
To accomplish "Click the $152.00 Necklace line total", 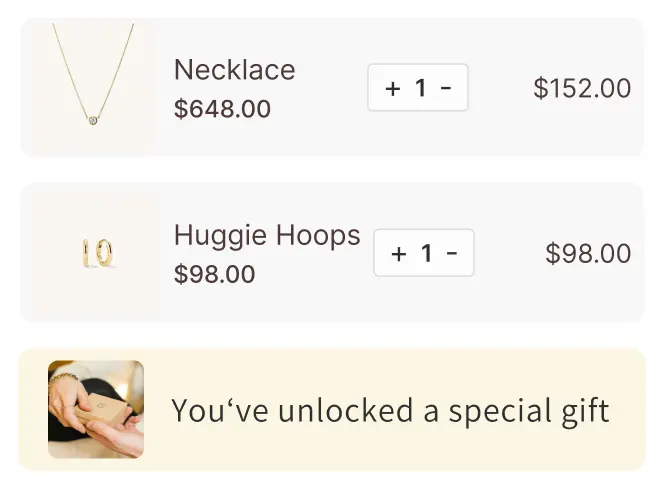I will click(x=582, y=88).
